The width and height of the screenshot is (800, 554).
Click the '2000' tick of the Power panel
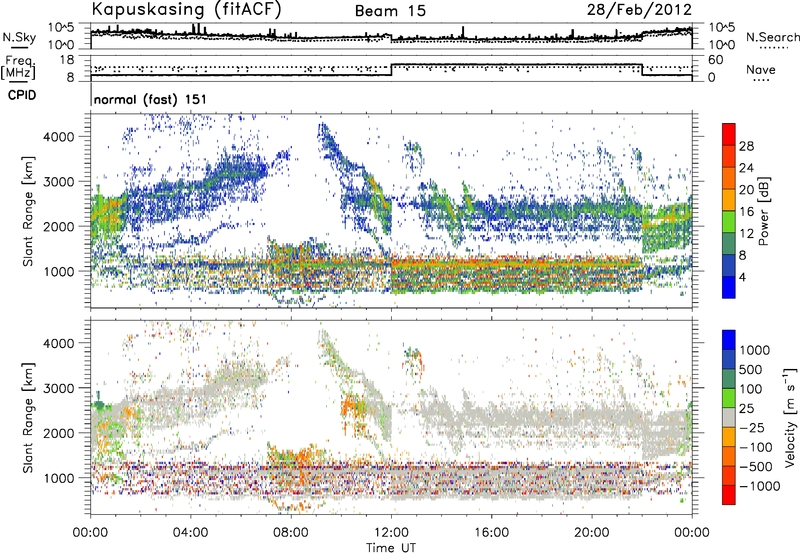coord(59,226)
